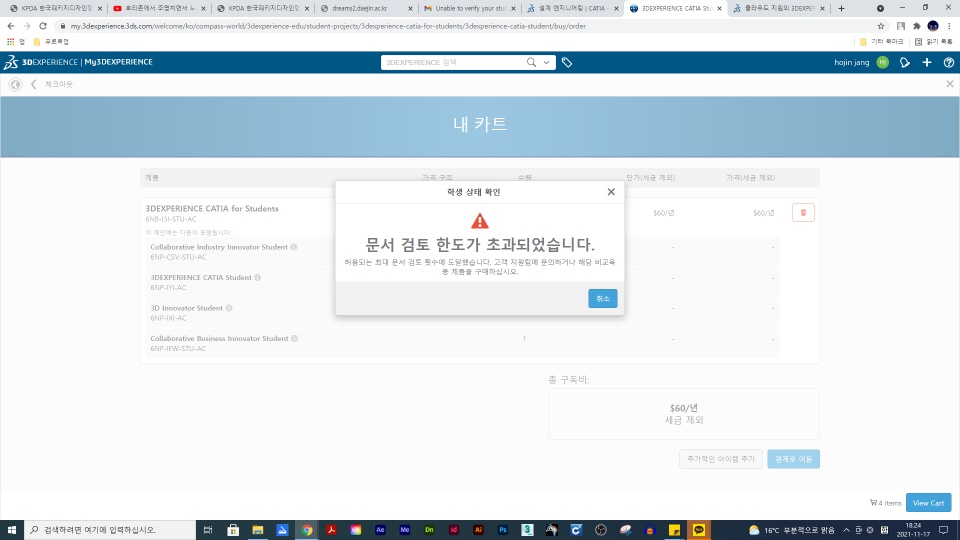This screenshot has height=540, width=960.
Task: Expand the search options dropdown arrow
Action: point(546,62)
